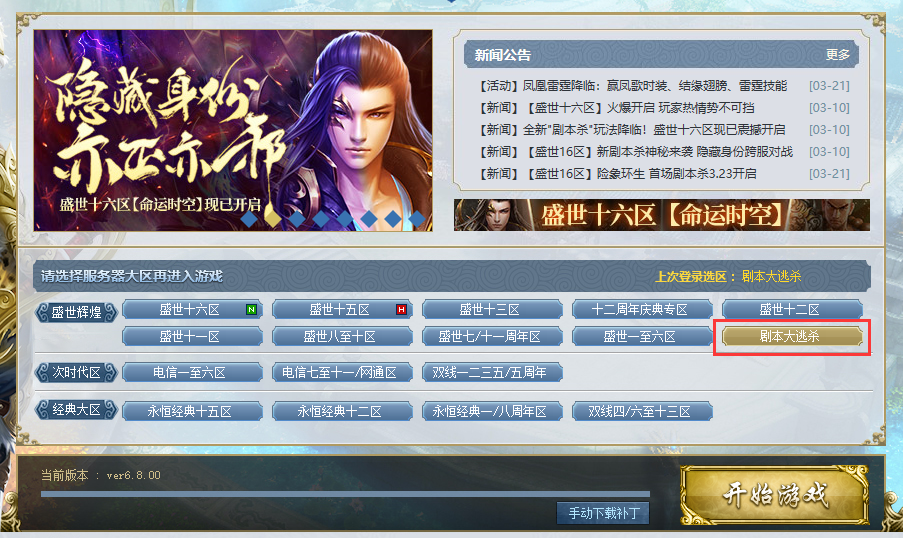This screenshot has width=903, height=538.
Task: Choose the 剧本大逃杀 server zone
Action: (x=792, y=336)
